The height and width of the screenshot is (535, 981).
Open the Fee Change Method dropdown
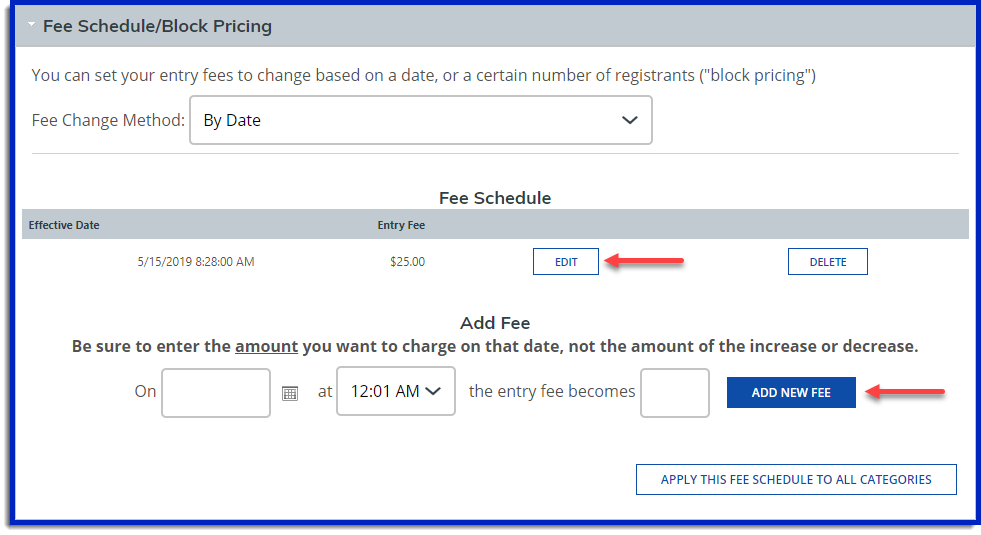click(420, 120)
